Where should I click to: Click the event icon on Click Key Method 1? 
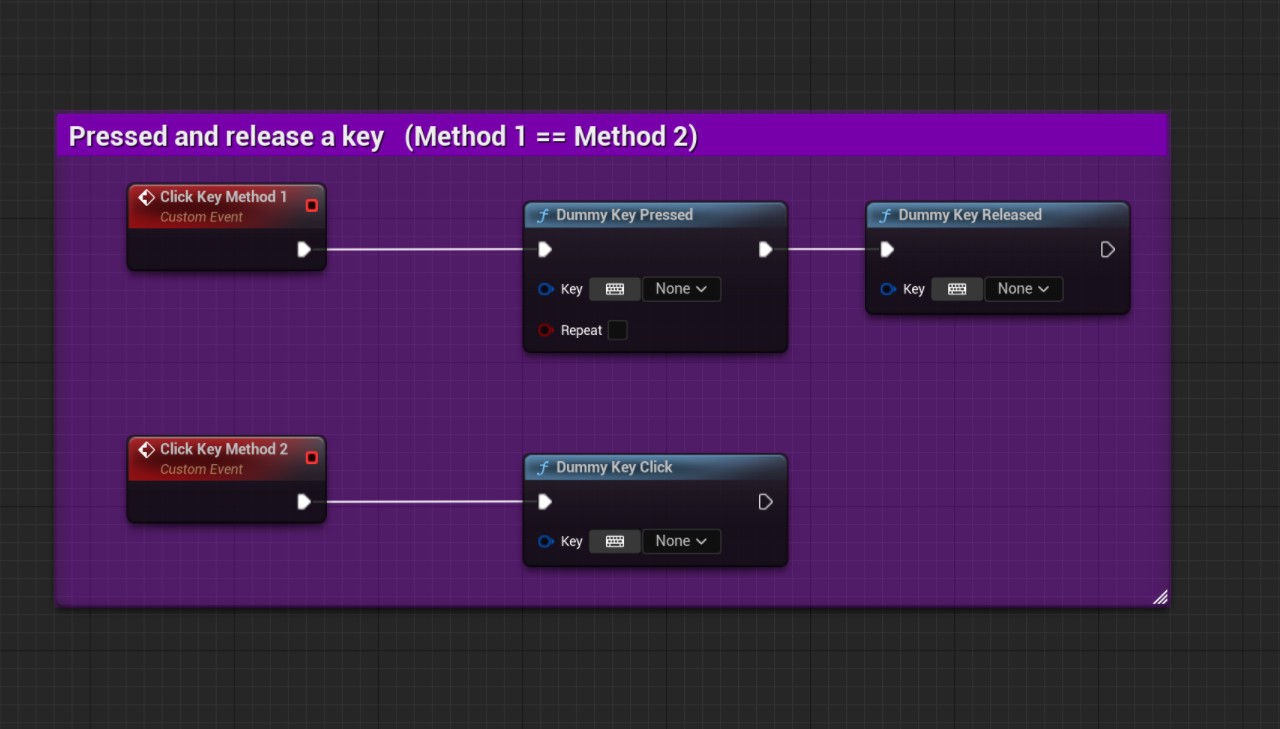tap(146, 197)
